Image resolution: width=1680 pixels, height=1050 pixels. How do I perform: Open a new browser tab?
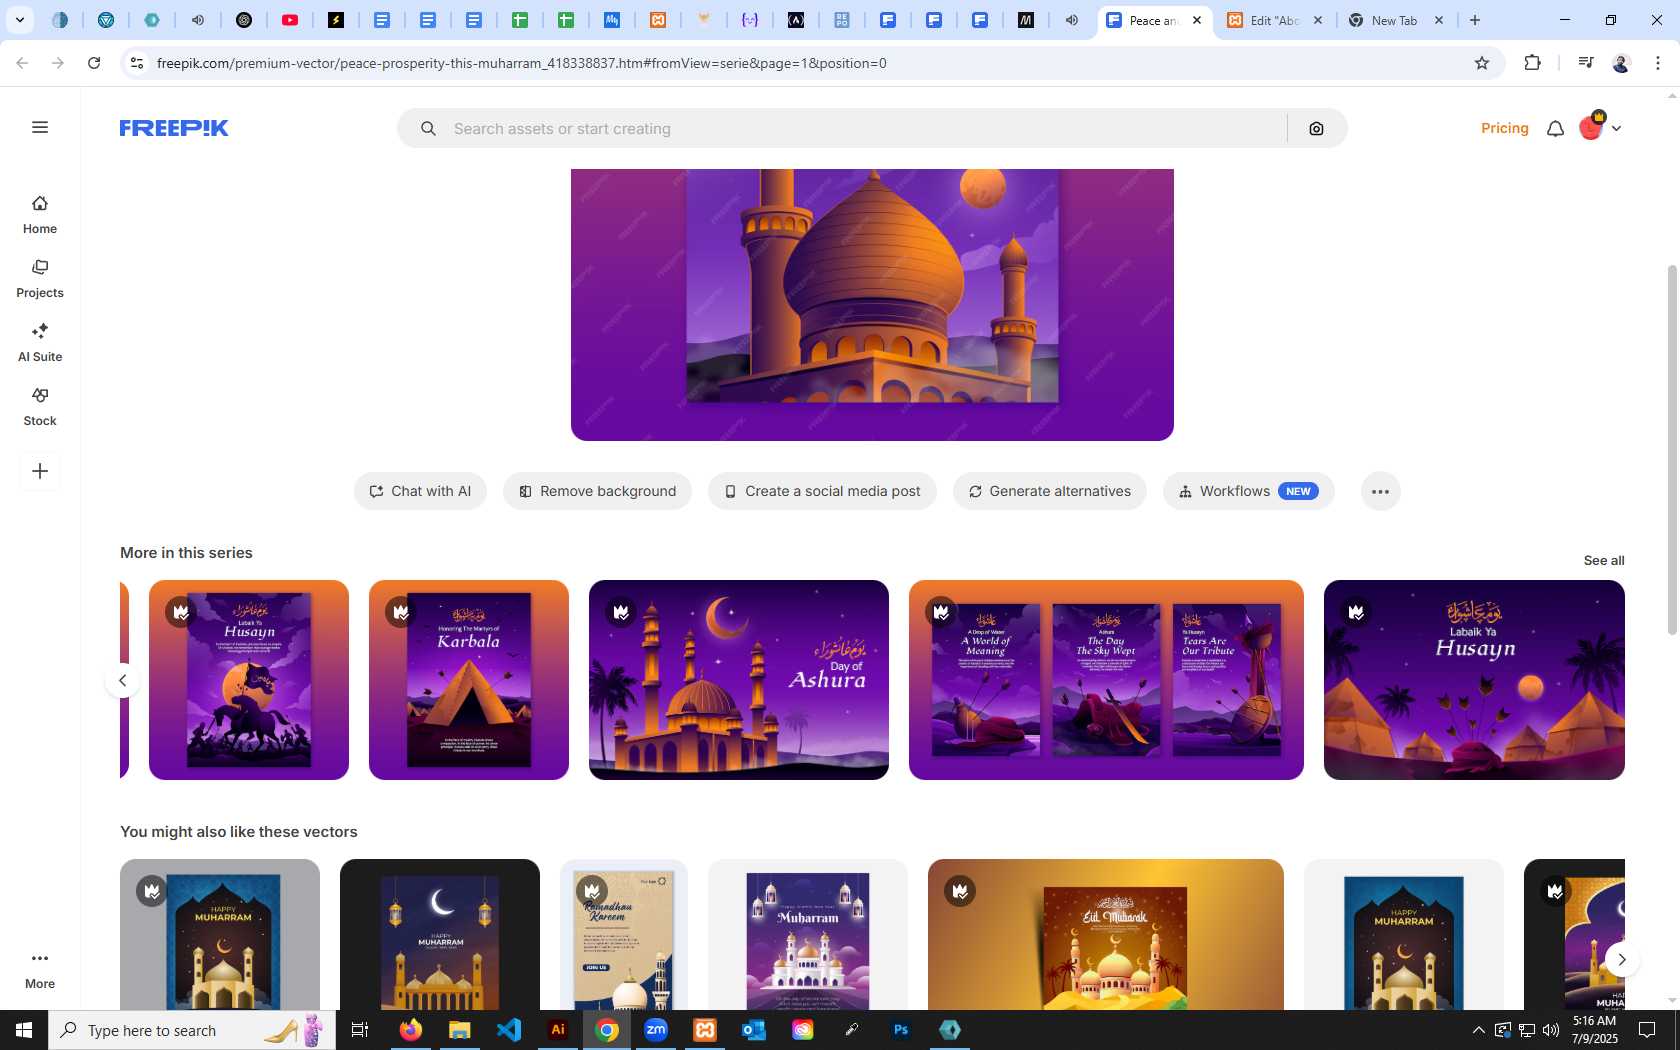1475,20
